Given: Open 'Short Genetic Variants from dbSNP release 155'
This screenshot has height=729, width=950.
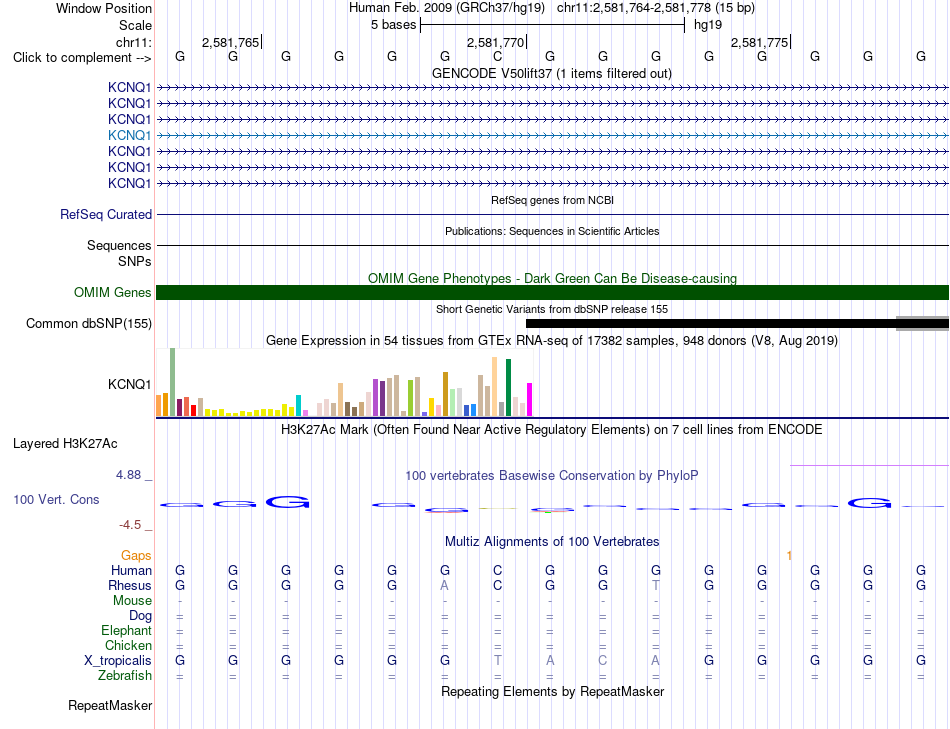Looking at the screenshot, I should click(x=552, y=309).
